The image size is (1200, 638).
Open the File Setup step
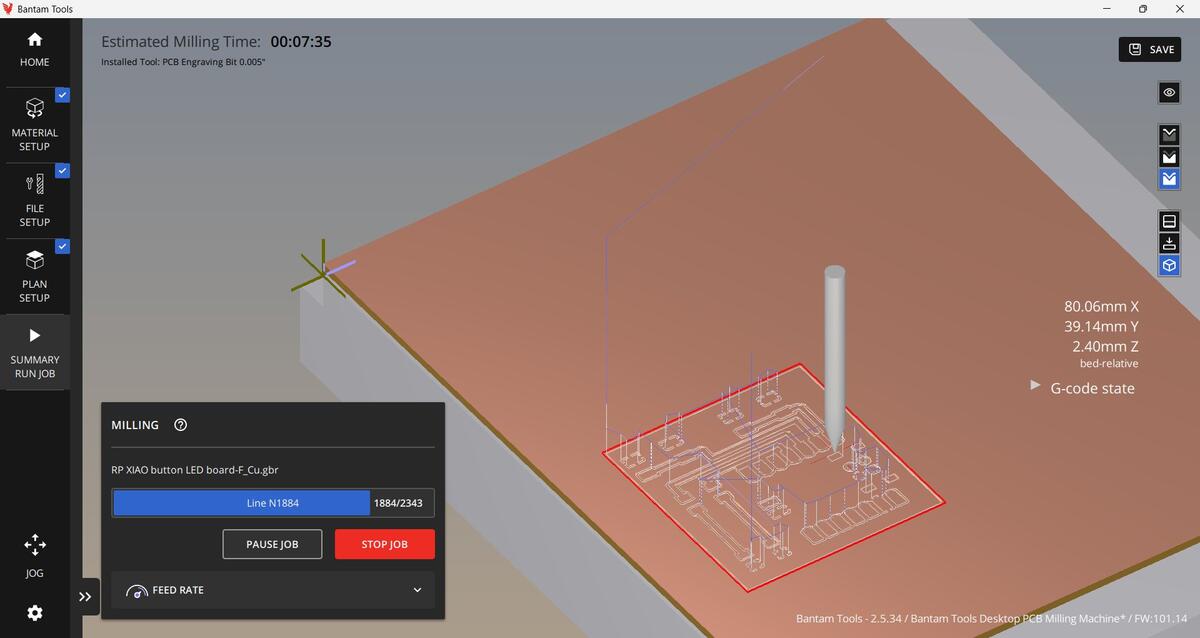(34, 200)
